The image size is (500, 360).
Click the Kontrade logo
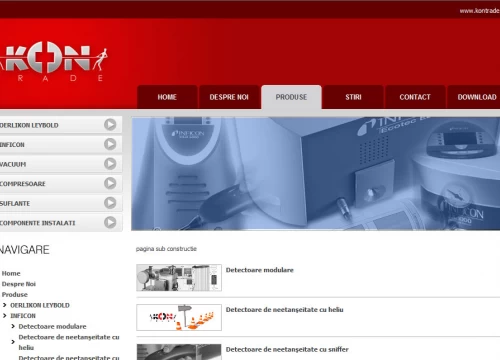click(53, 61)
